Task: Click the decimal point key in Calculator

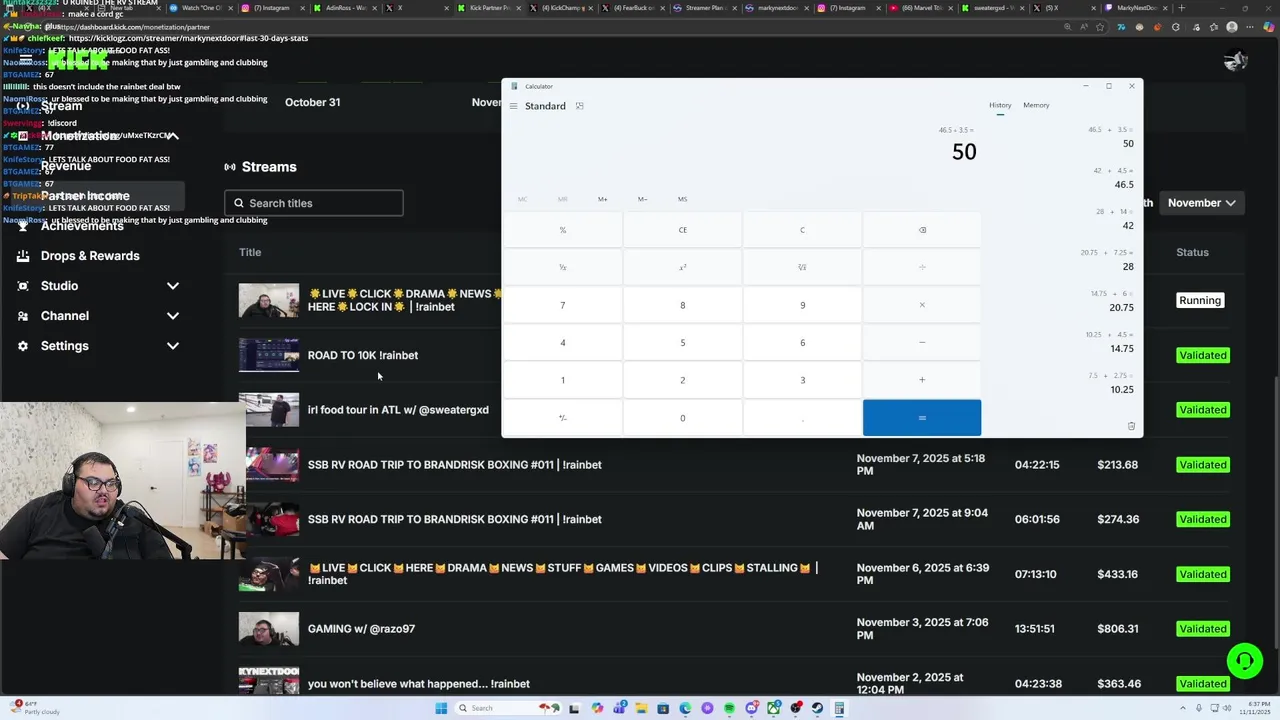Action: click(x=802, y=418)
